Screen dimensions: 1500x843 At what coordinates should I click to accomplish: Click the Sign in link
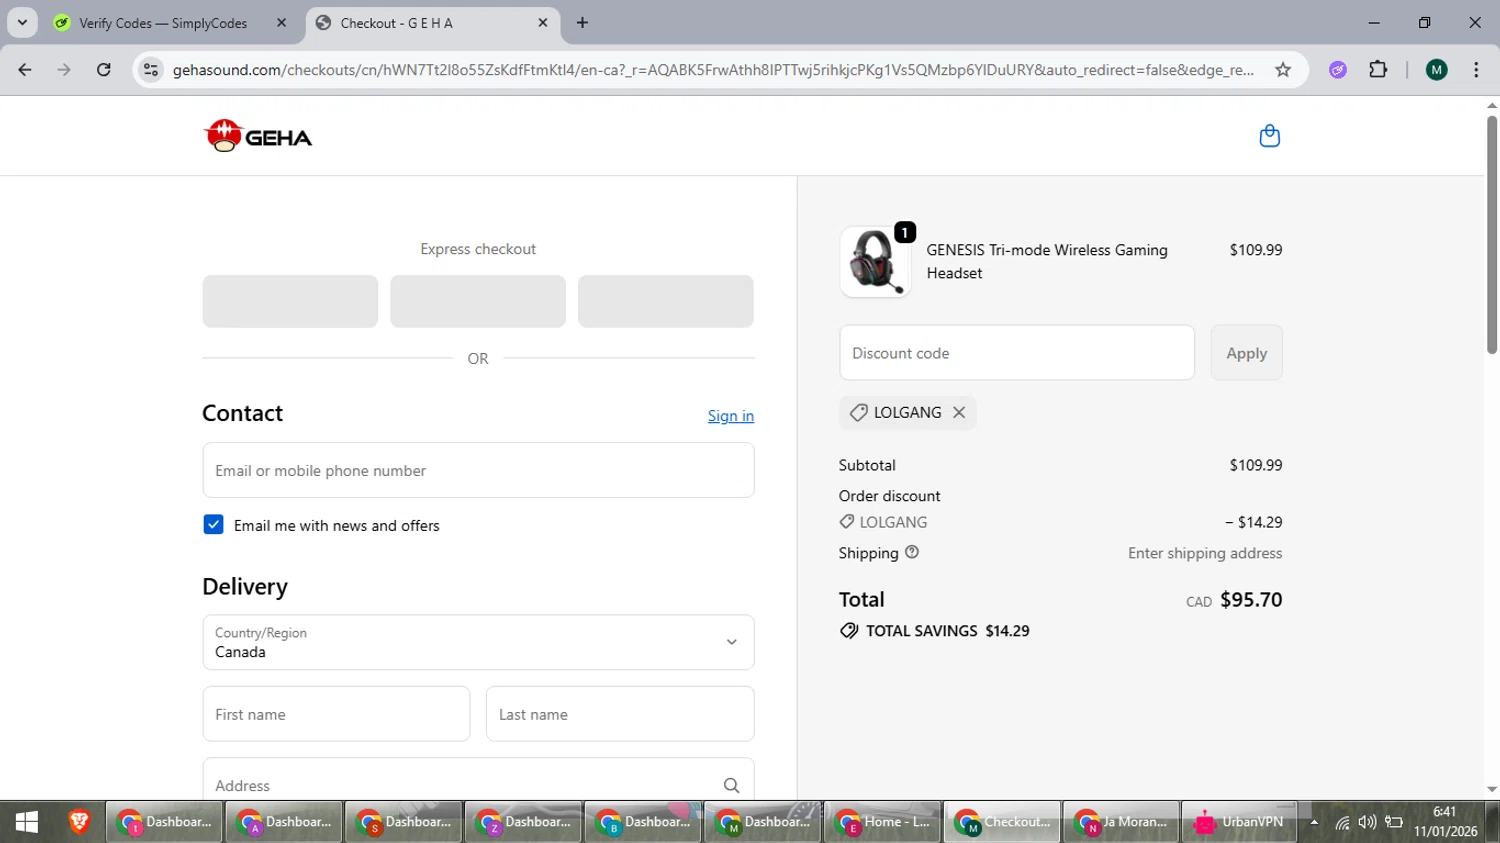[731, 416]
